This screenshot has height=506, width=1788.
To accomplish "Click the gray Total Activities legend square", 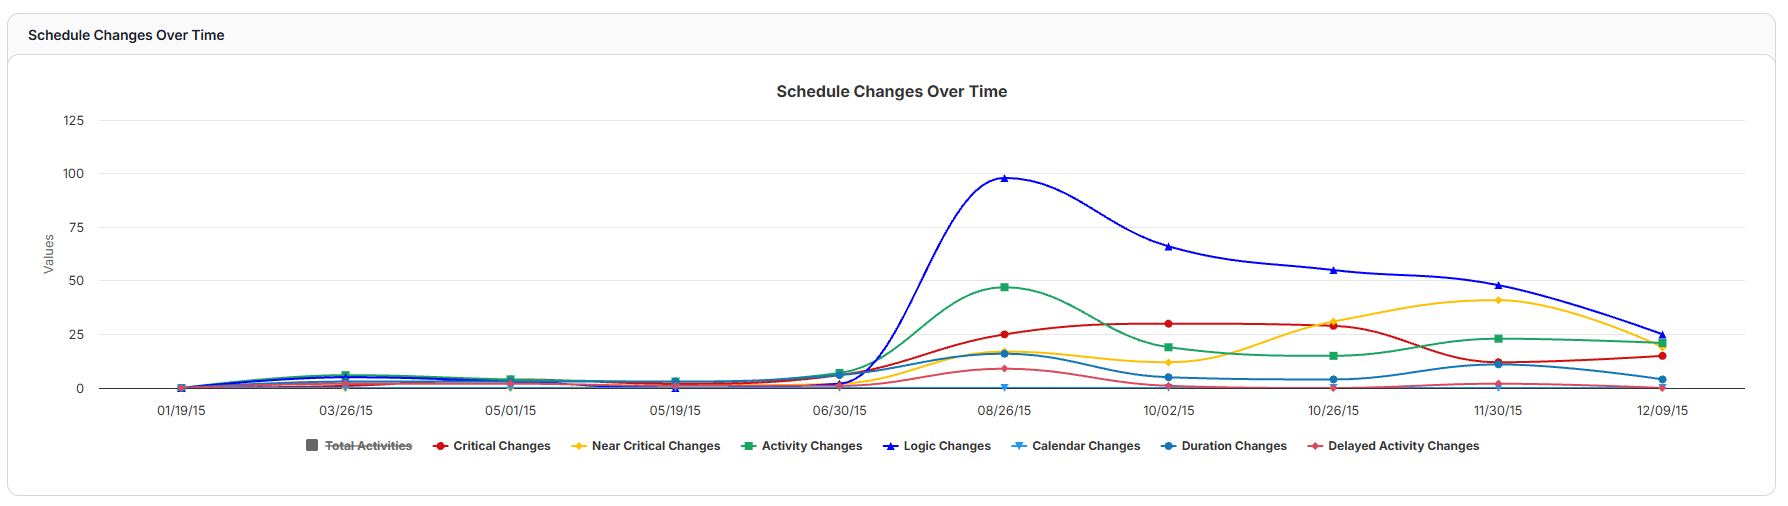I will (x=312, y=446).
